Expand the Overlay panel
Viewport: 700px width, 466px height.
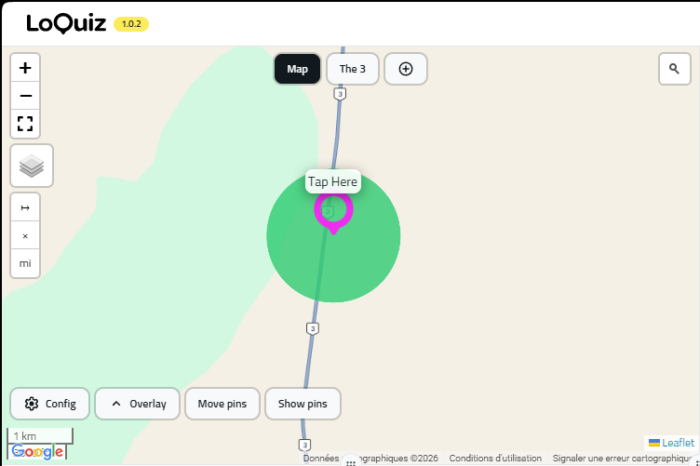pos(138,404)
